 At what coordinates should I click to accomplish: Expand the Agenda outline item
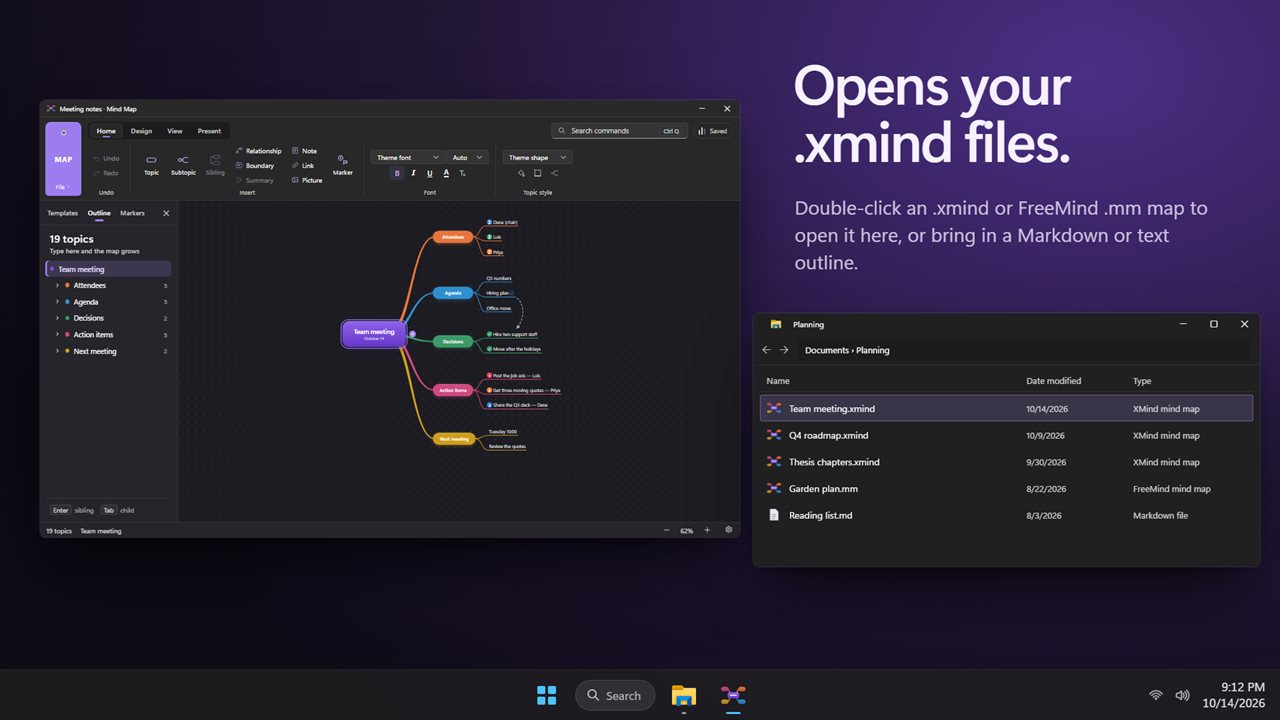pyautogui.click(x=57, y=302)
